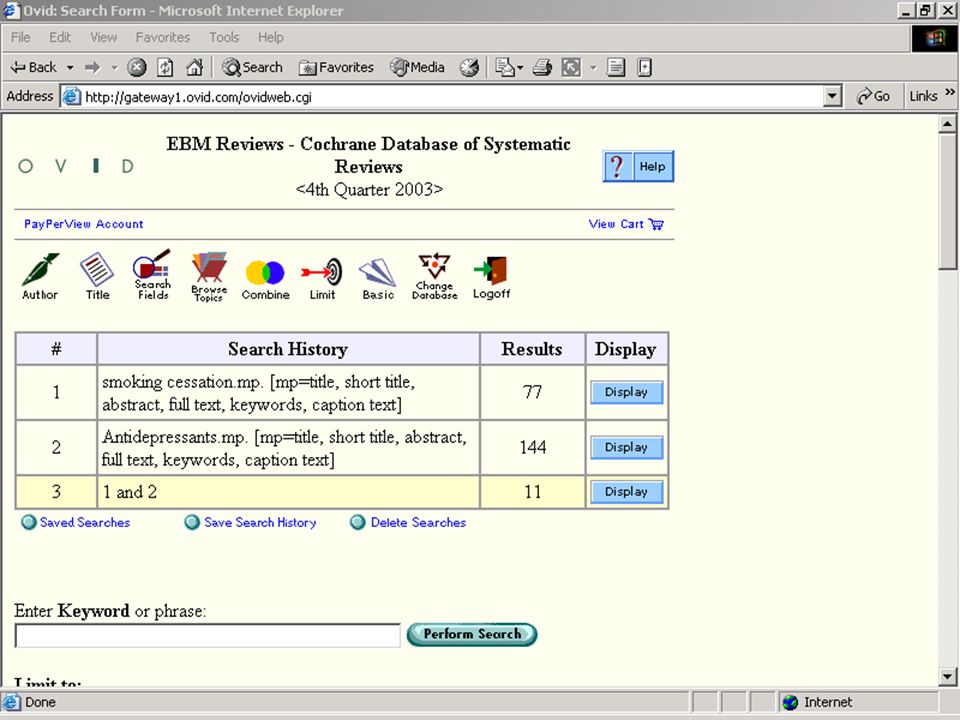Image resolution: width=960 pixels, height=720 pixels.
Task: Focus the keyword or phrase input field
Action: coord(208,636)
